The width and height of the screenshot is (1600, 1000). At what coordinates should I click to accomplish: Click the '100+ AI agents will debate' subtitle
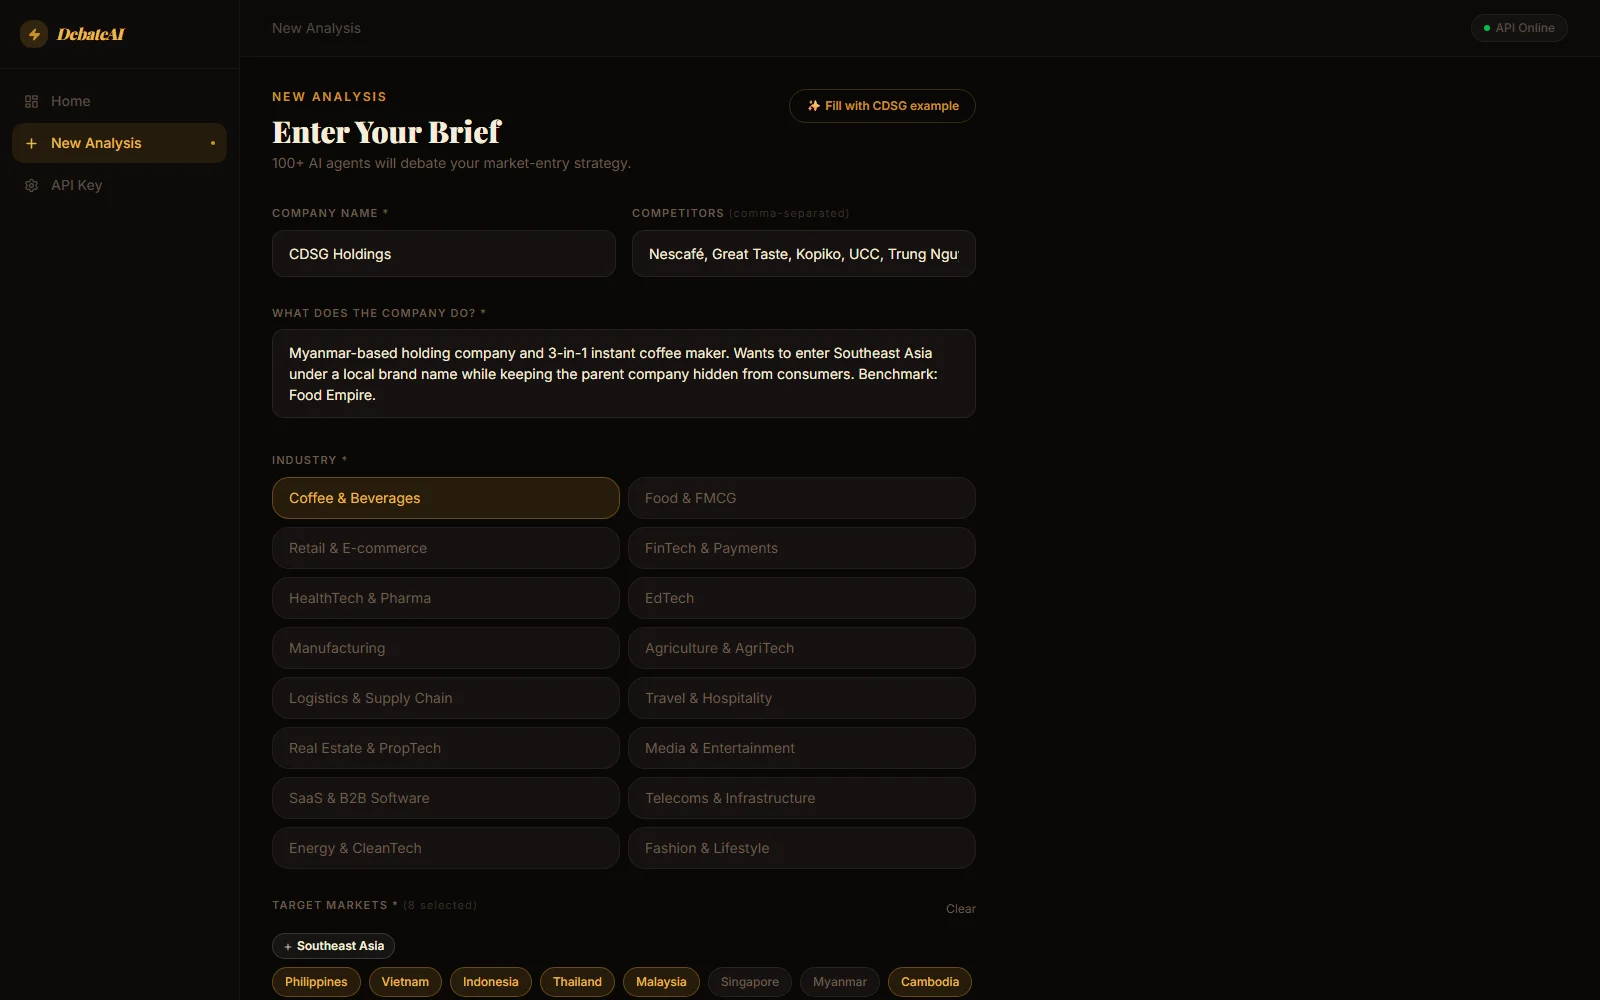pyautogui.click(x=451, y=163)
